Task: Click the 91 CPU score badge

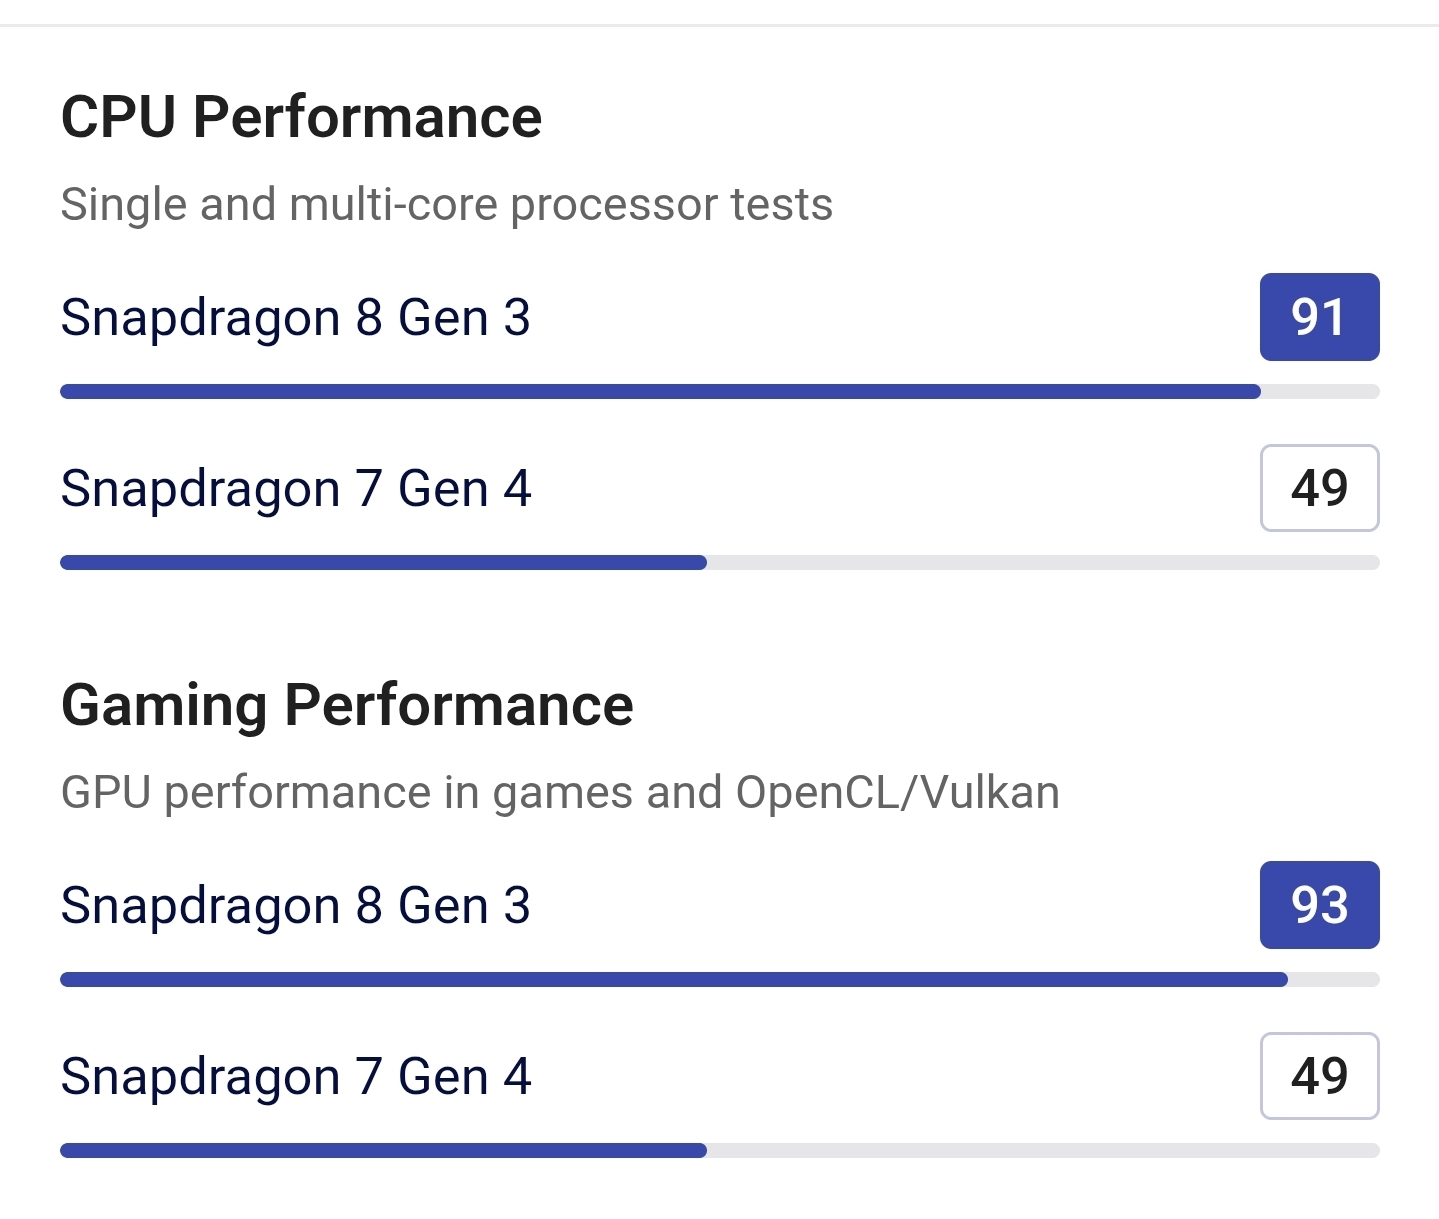Action: point(1319,317)
